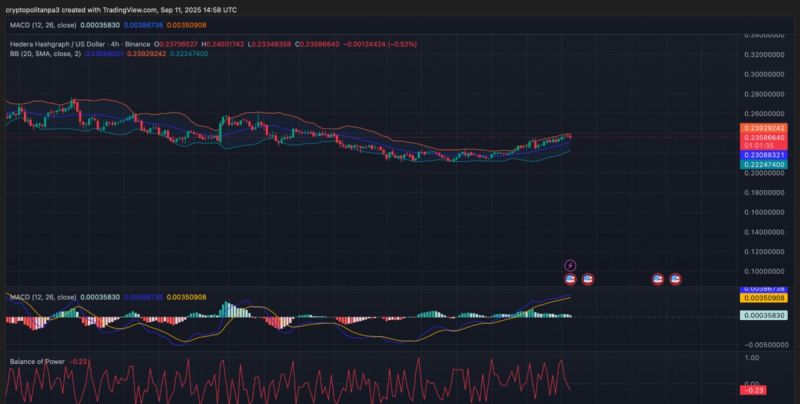Image resolution: width=800 pixels, height=404 pixels.
Task: Click the 0.16000000 price axis label
Action: pyautogui.click(x=764, y=212)
